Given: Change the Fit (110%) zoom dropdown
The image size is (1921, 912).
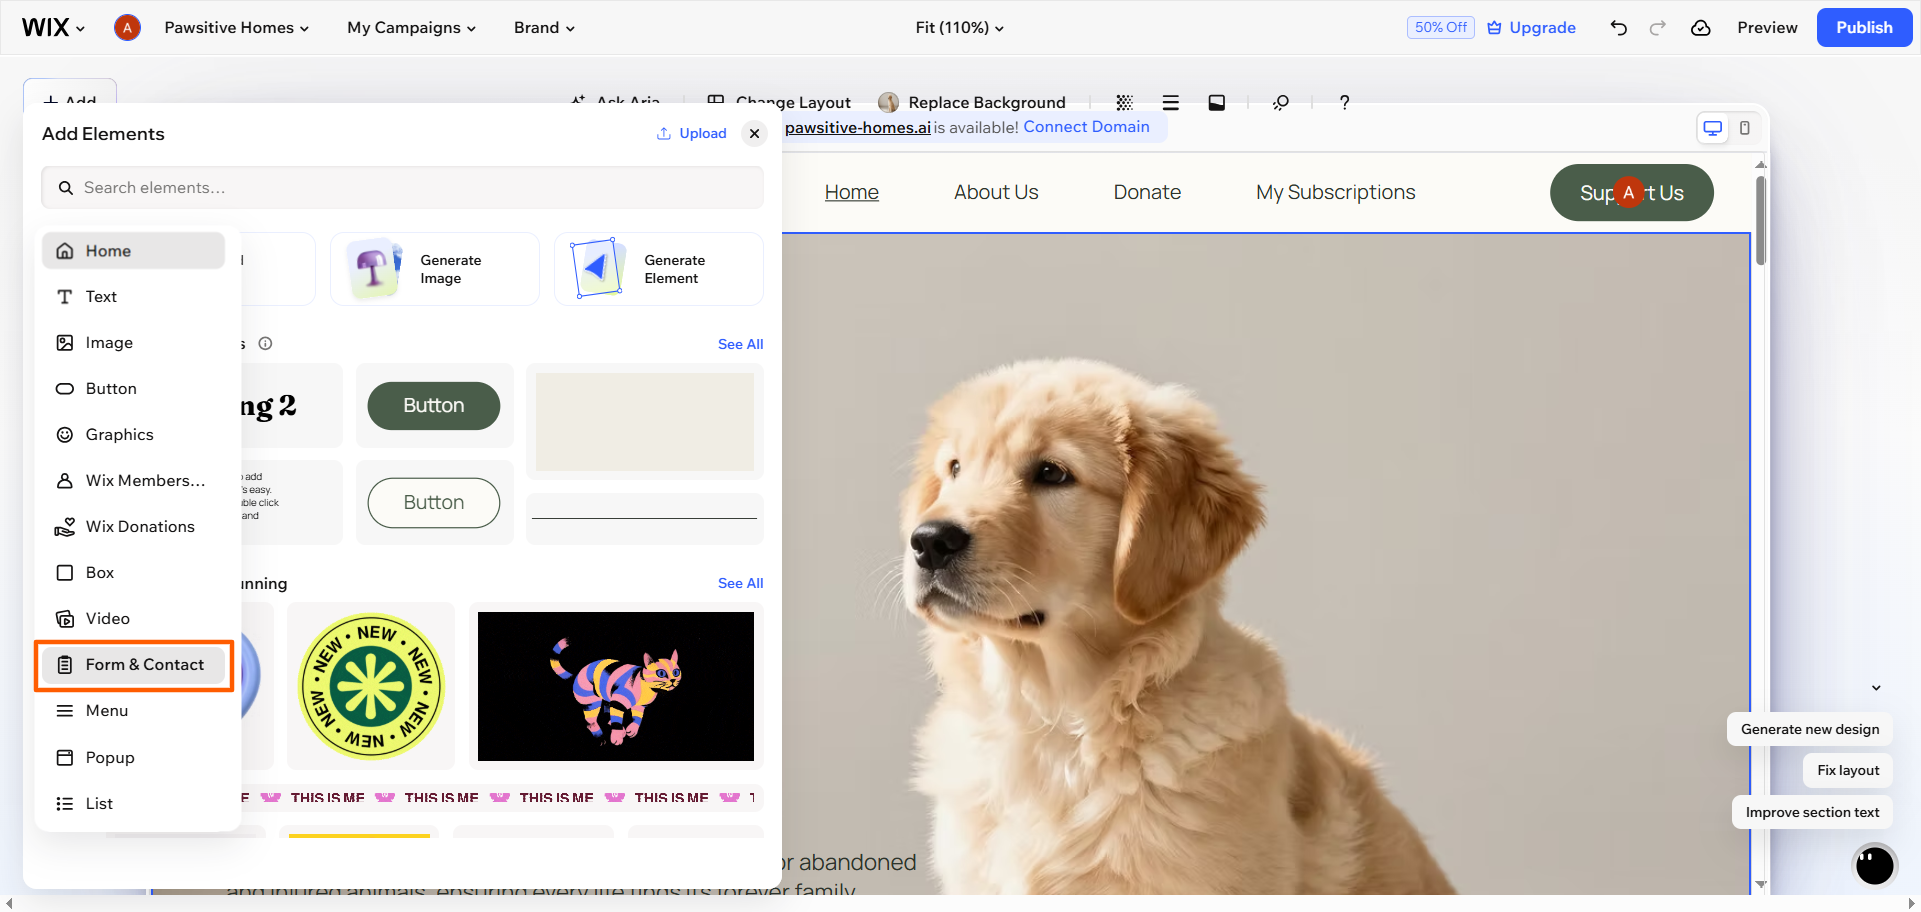Looking at the screenshot, I should pyautogui.click(x=959, y=28).
